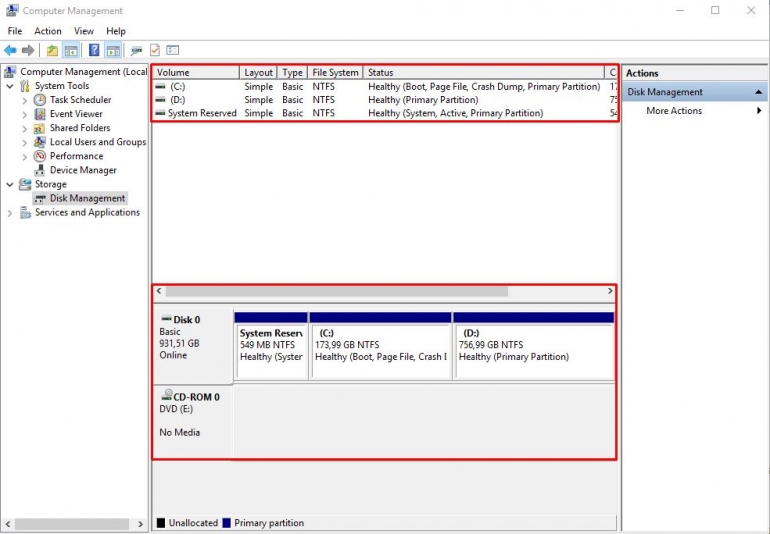Click the Forward arrow toolbar icon
The width and height of the screenshot is (770, 534).
coord(28,50)
